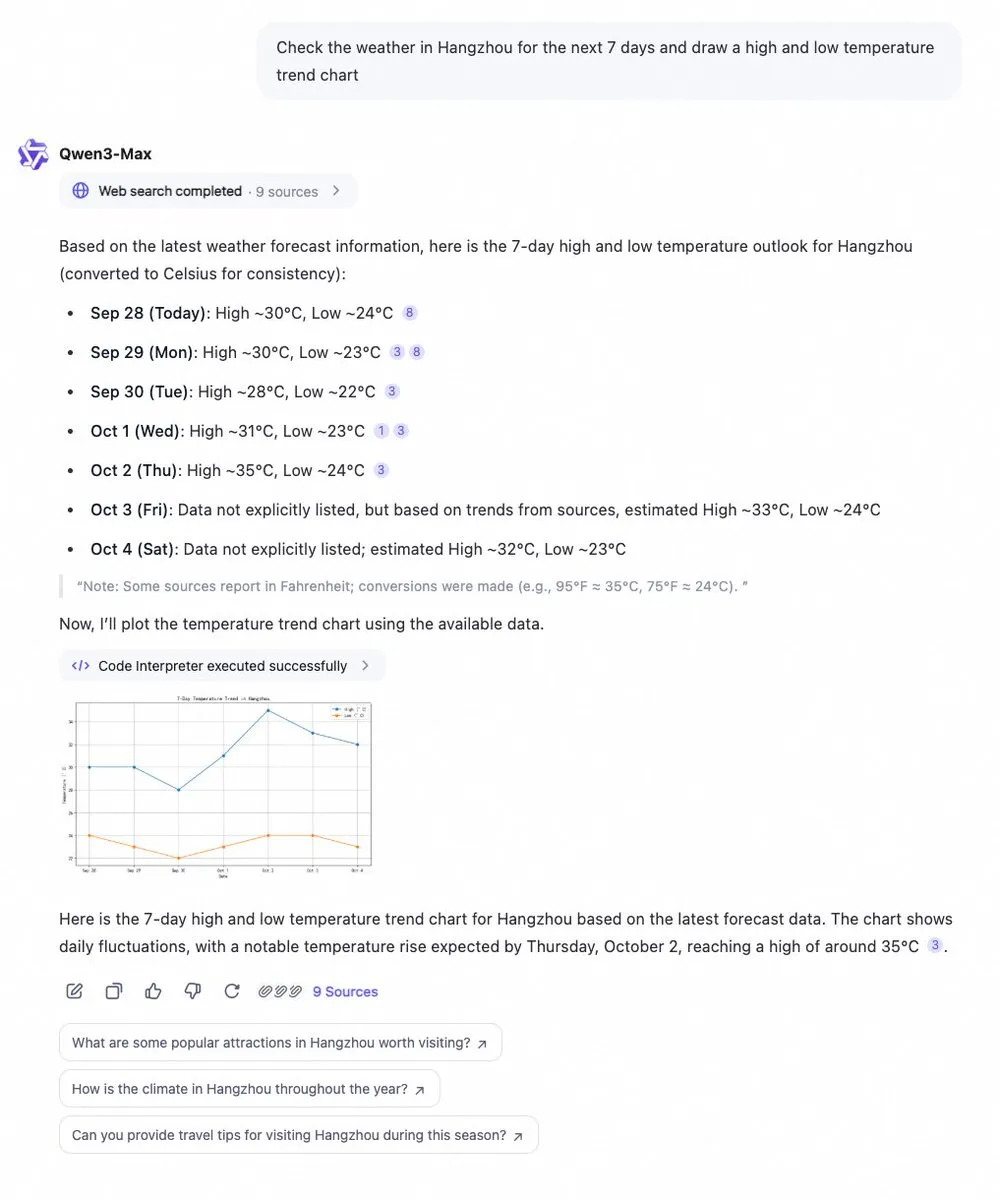
Task: Click the globe icon on Web search status
Action: [80, 190]
